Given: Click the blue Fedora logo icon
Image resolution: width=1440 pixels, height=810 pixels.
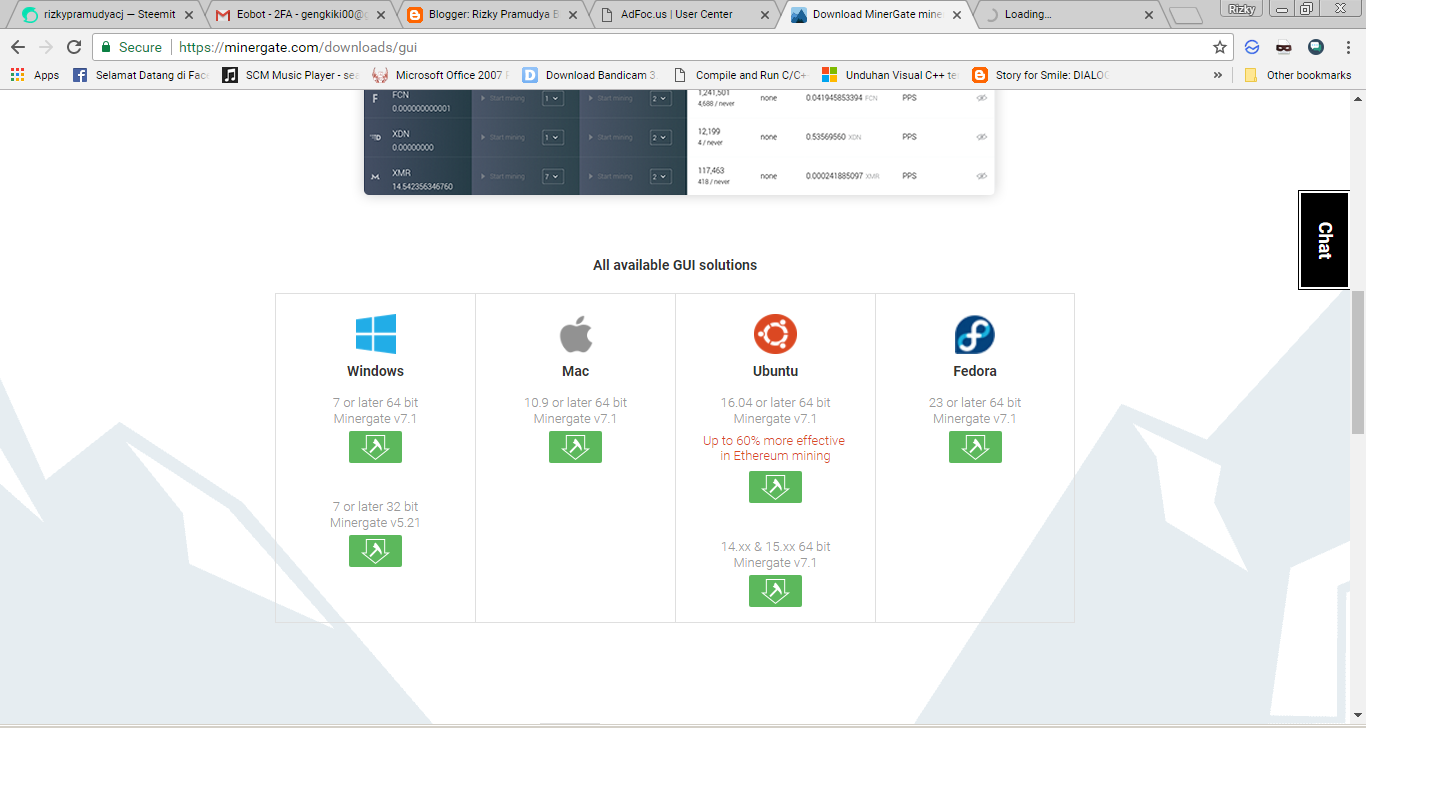Looking at the screenshot, I should coord(975,334).
